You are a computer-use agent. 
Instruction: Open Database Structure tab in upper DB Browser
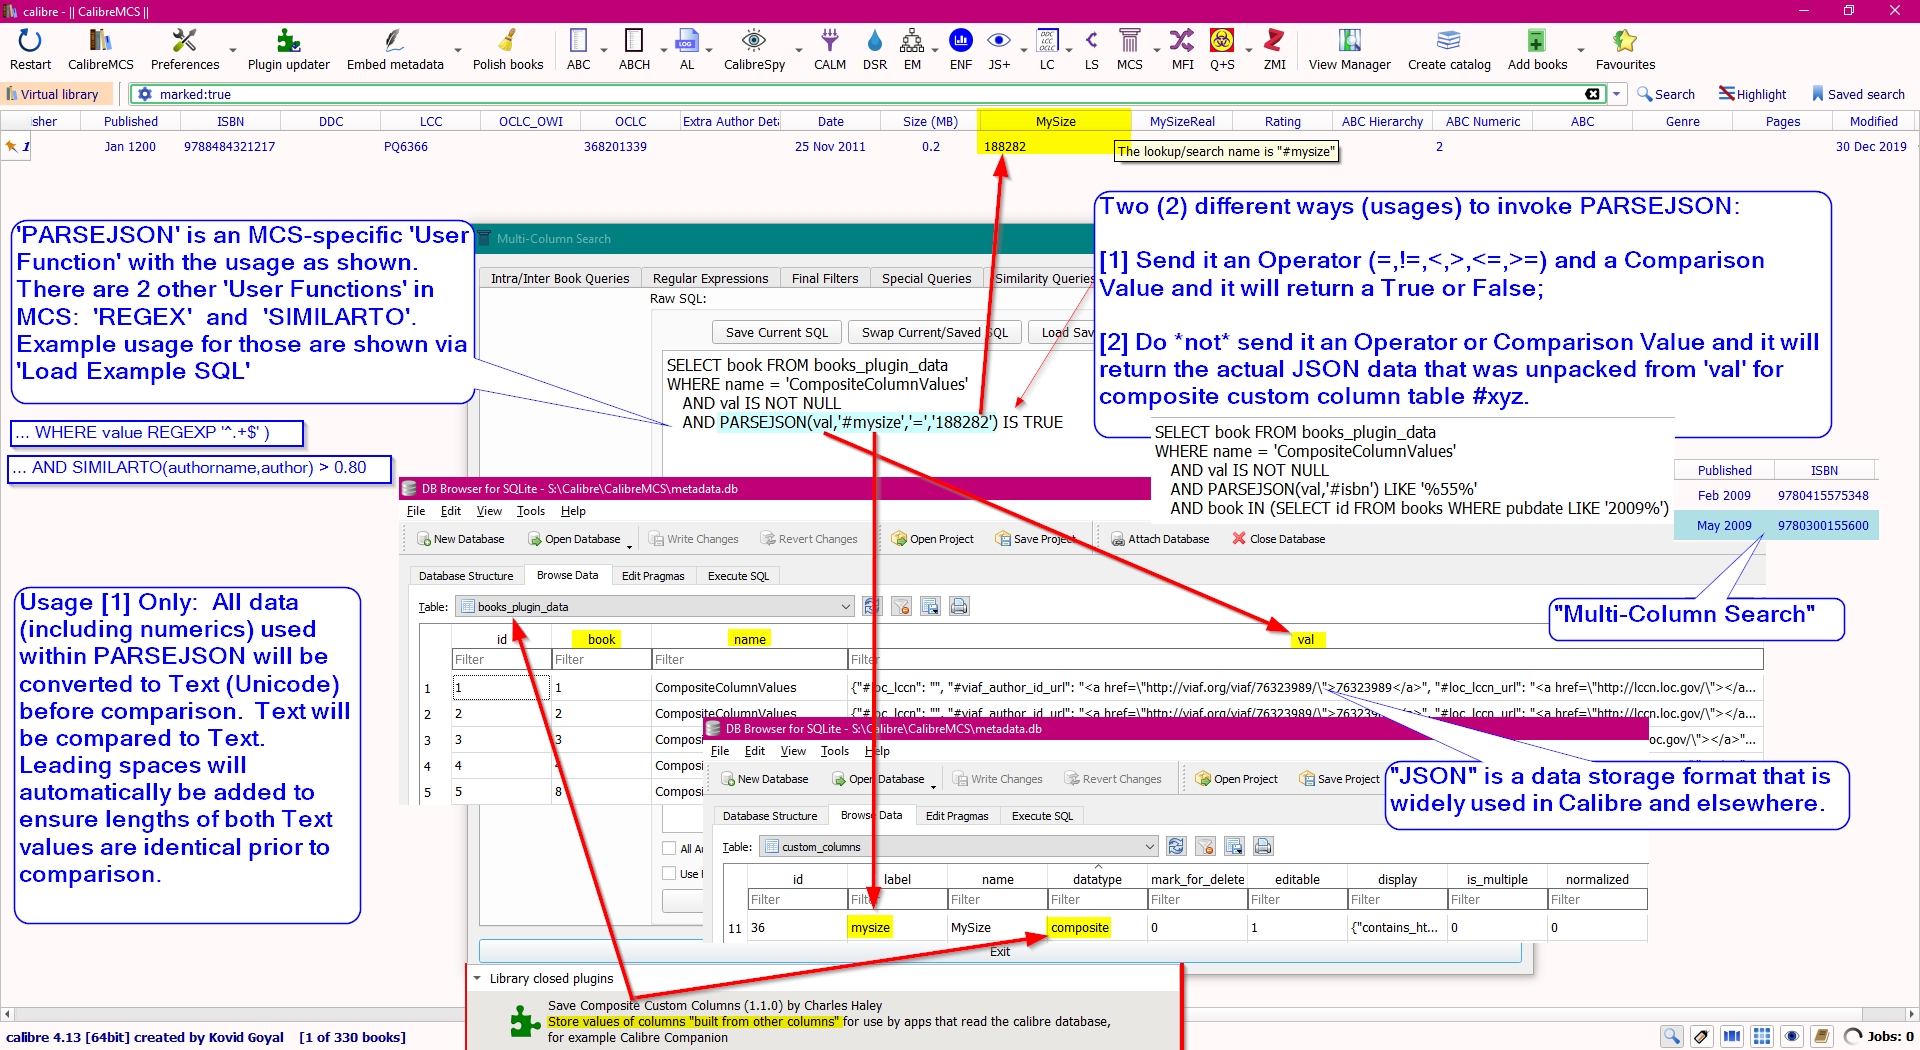click(x=466, y=576)
